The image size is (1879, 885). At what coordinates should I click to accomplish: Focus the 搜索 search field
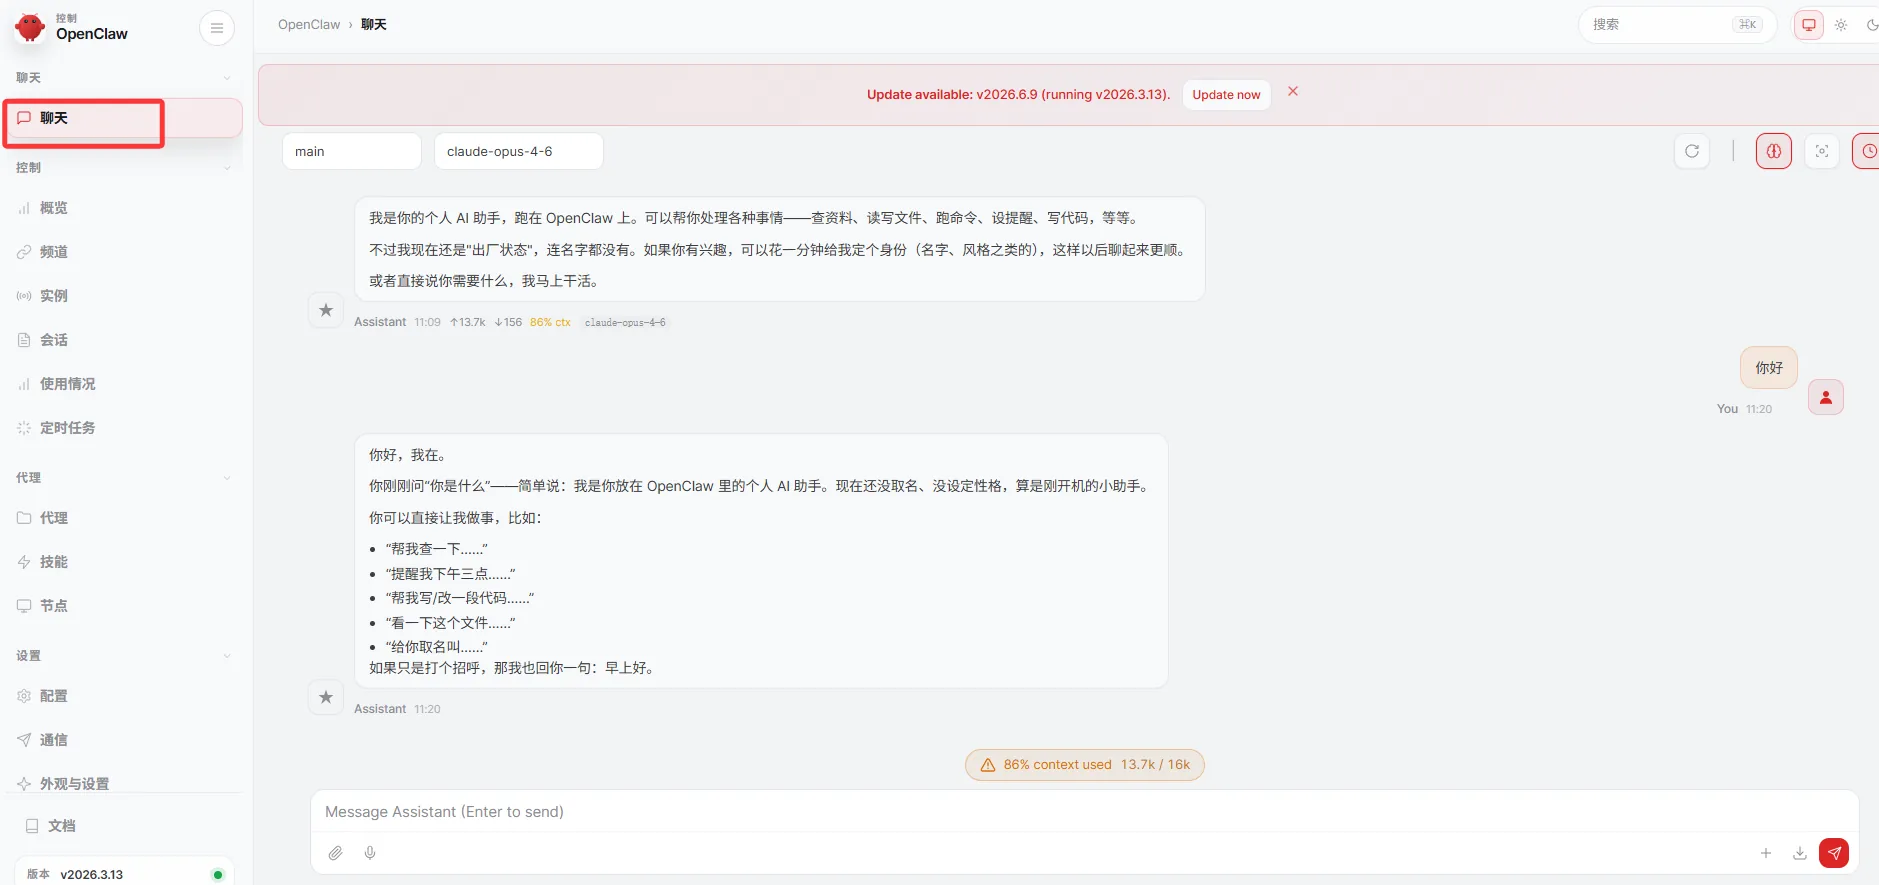coord(1677,25)
